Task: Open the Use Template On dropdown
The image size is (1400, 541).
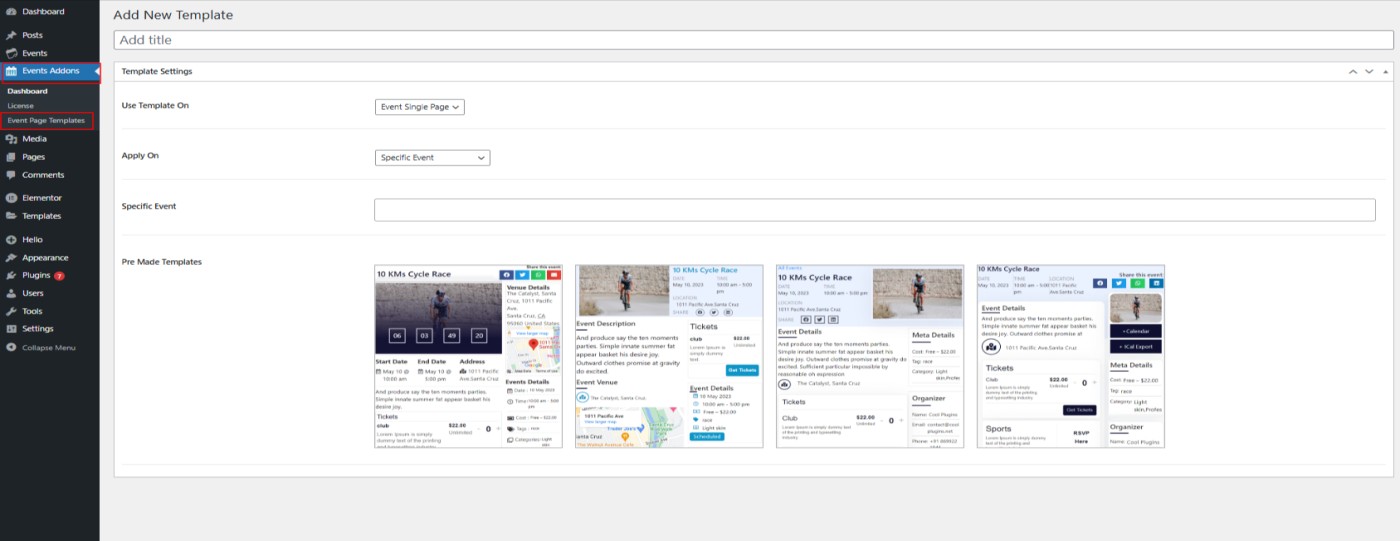Action: (419, 107)
